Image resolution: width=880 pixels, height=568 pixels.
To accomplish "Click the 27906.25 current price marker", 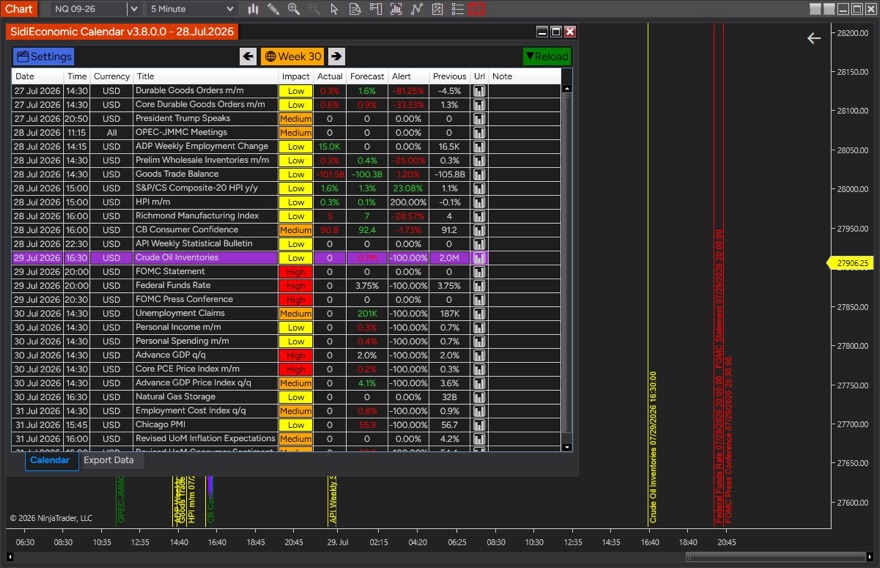I will click(x=851, y=263).
